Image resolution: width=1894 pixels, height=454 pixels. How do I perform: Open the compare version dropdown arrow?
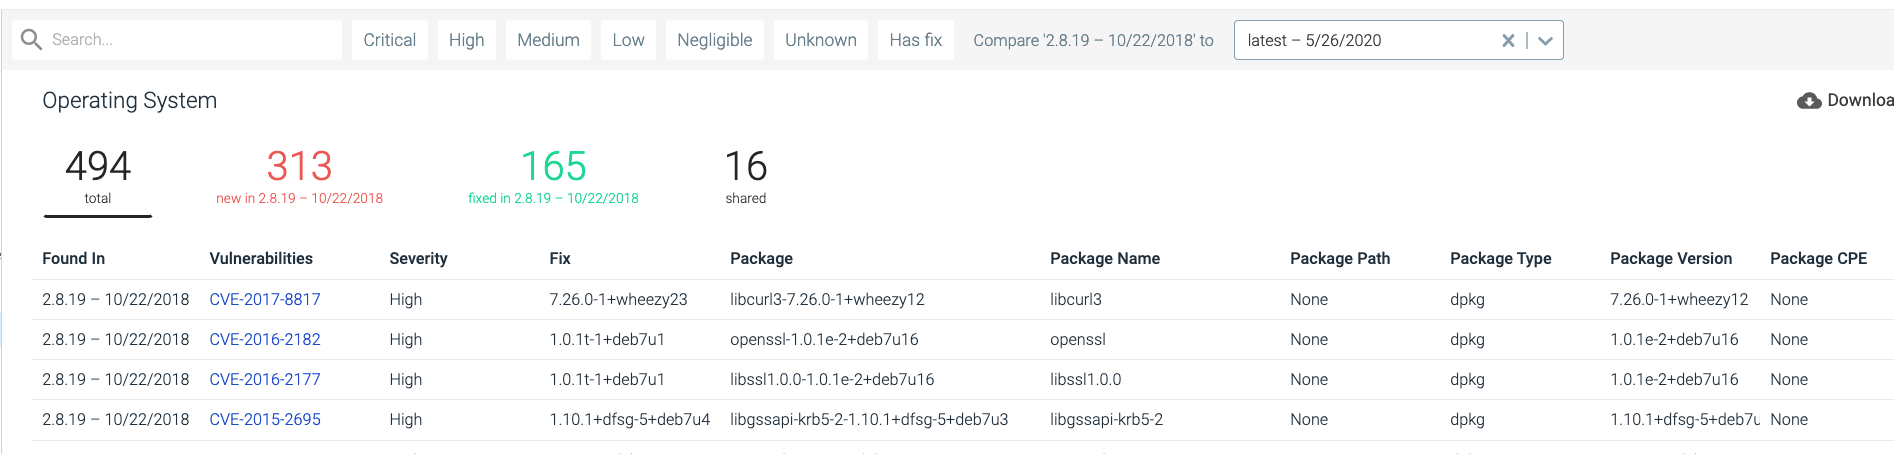(1545, 40)
